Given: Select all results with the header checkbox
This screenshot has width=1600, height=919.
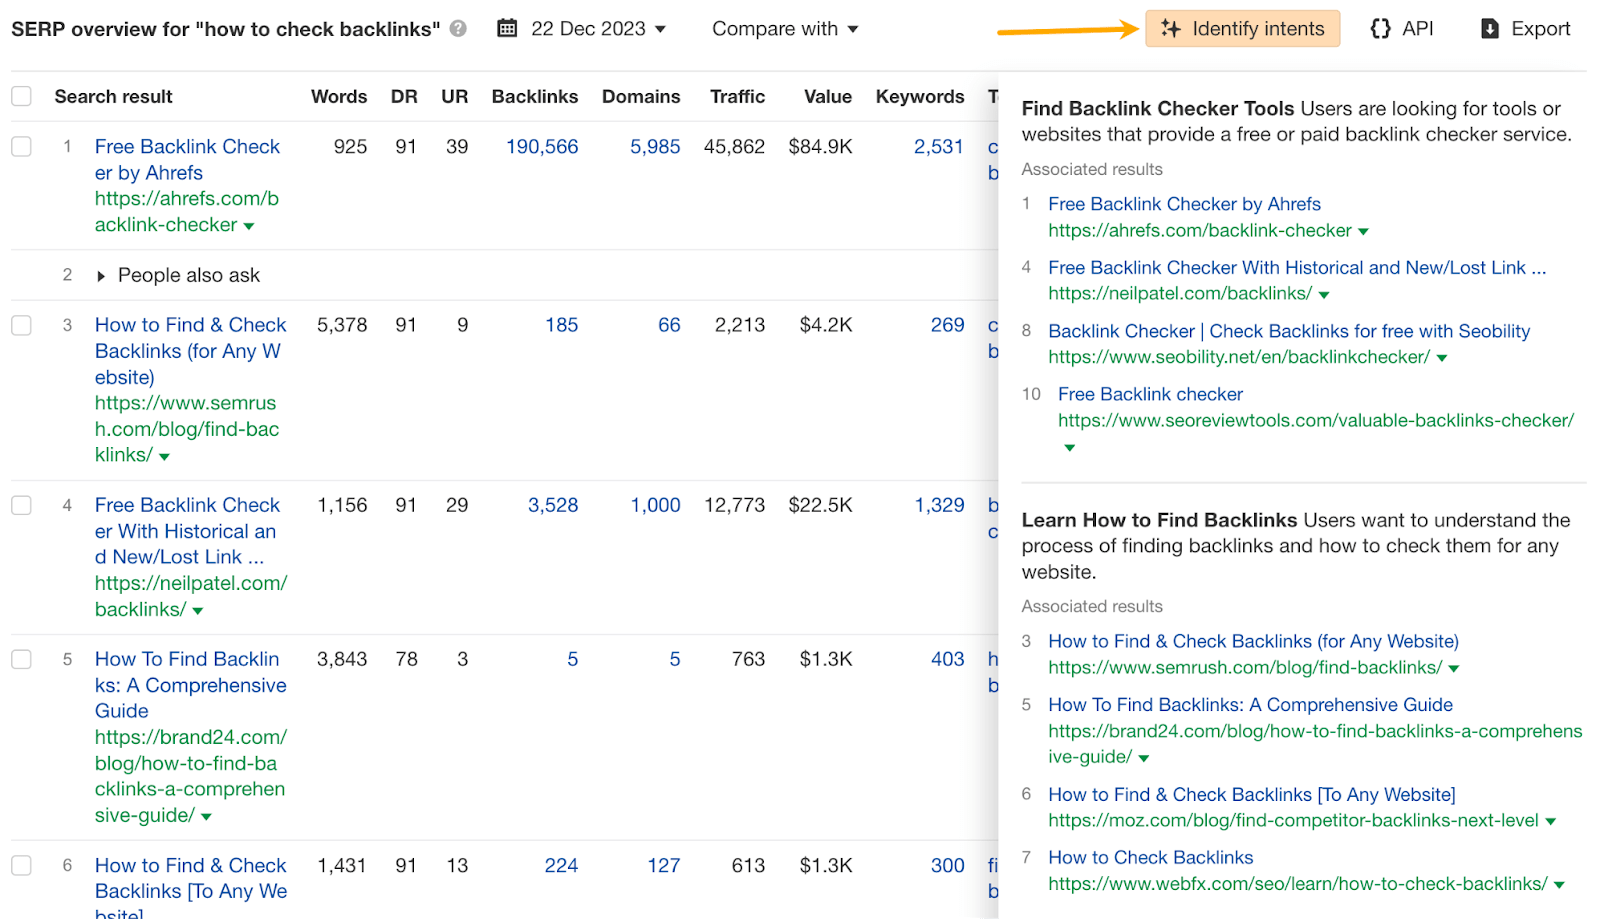Looking at the screenshot, I should 21,96.
